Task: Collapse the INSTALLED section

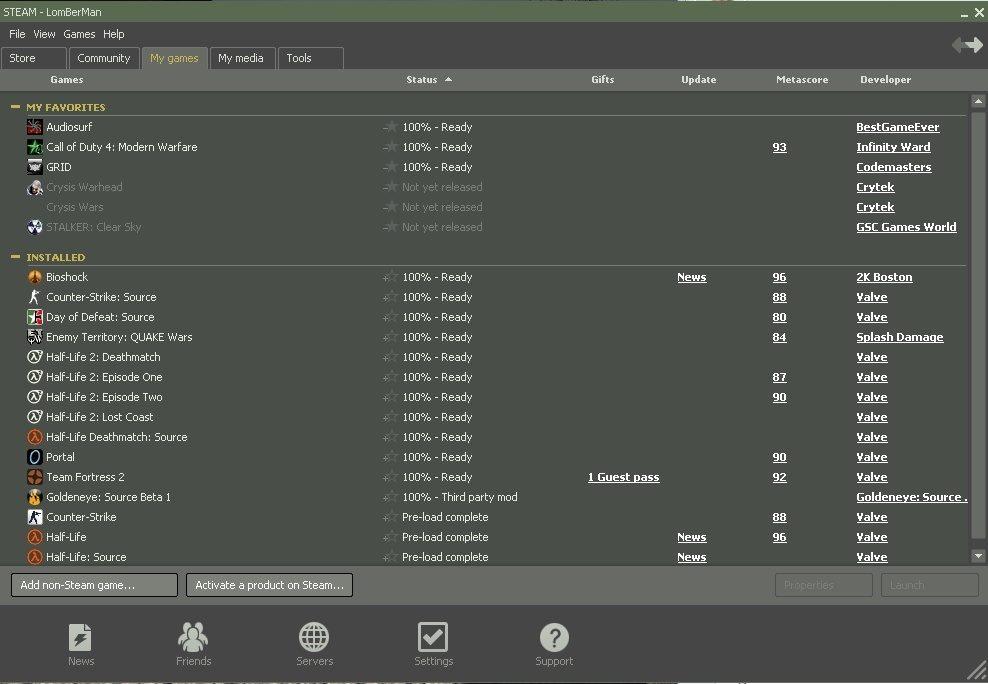Action: pyautogui.click(x=15, y=257)
